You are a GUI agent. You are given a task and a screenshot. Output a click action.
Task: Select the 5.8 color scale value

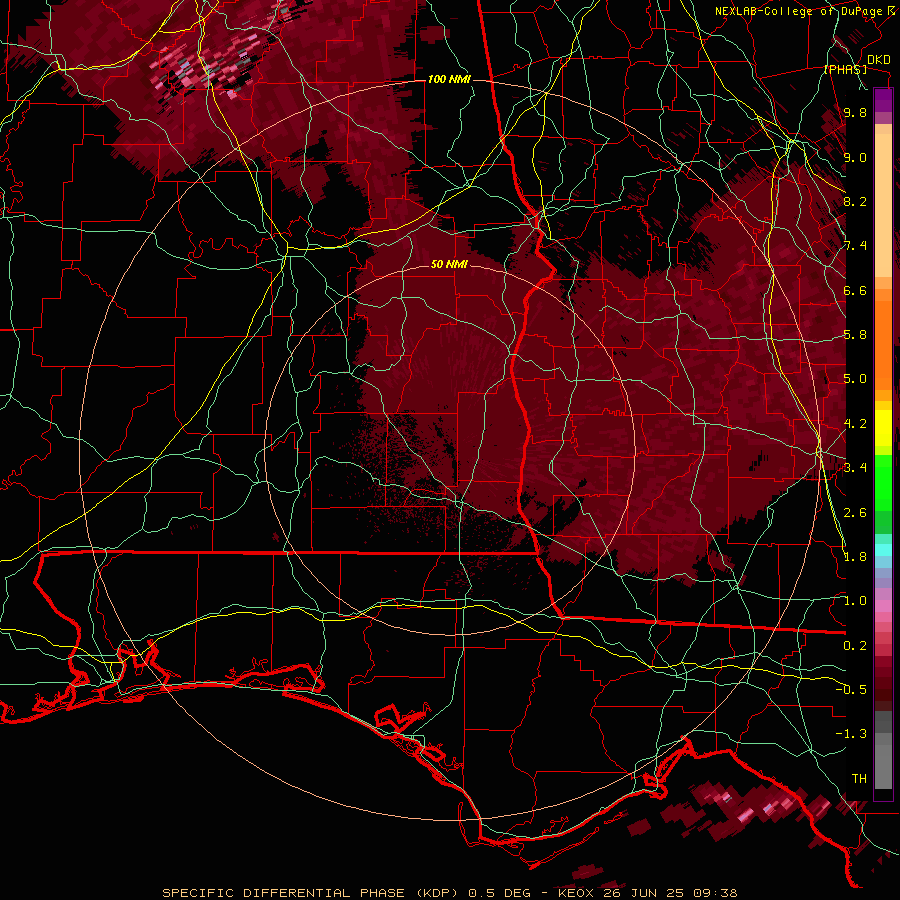[x=855, y=335]
